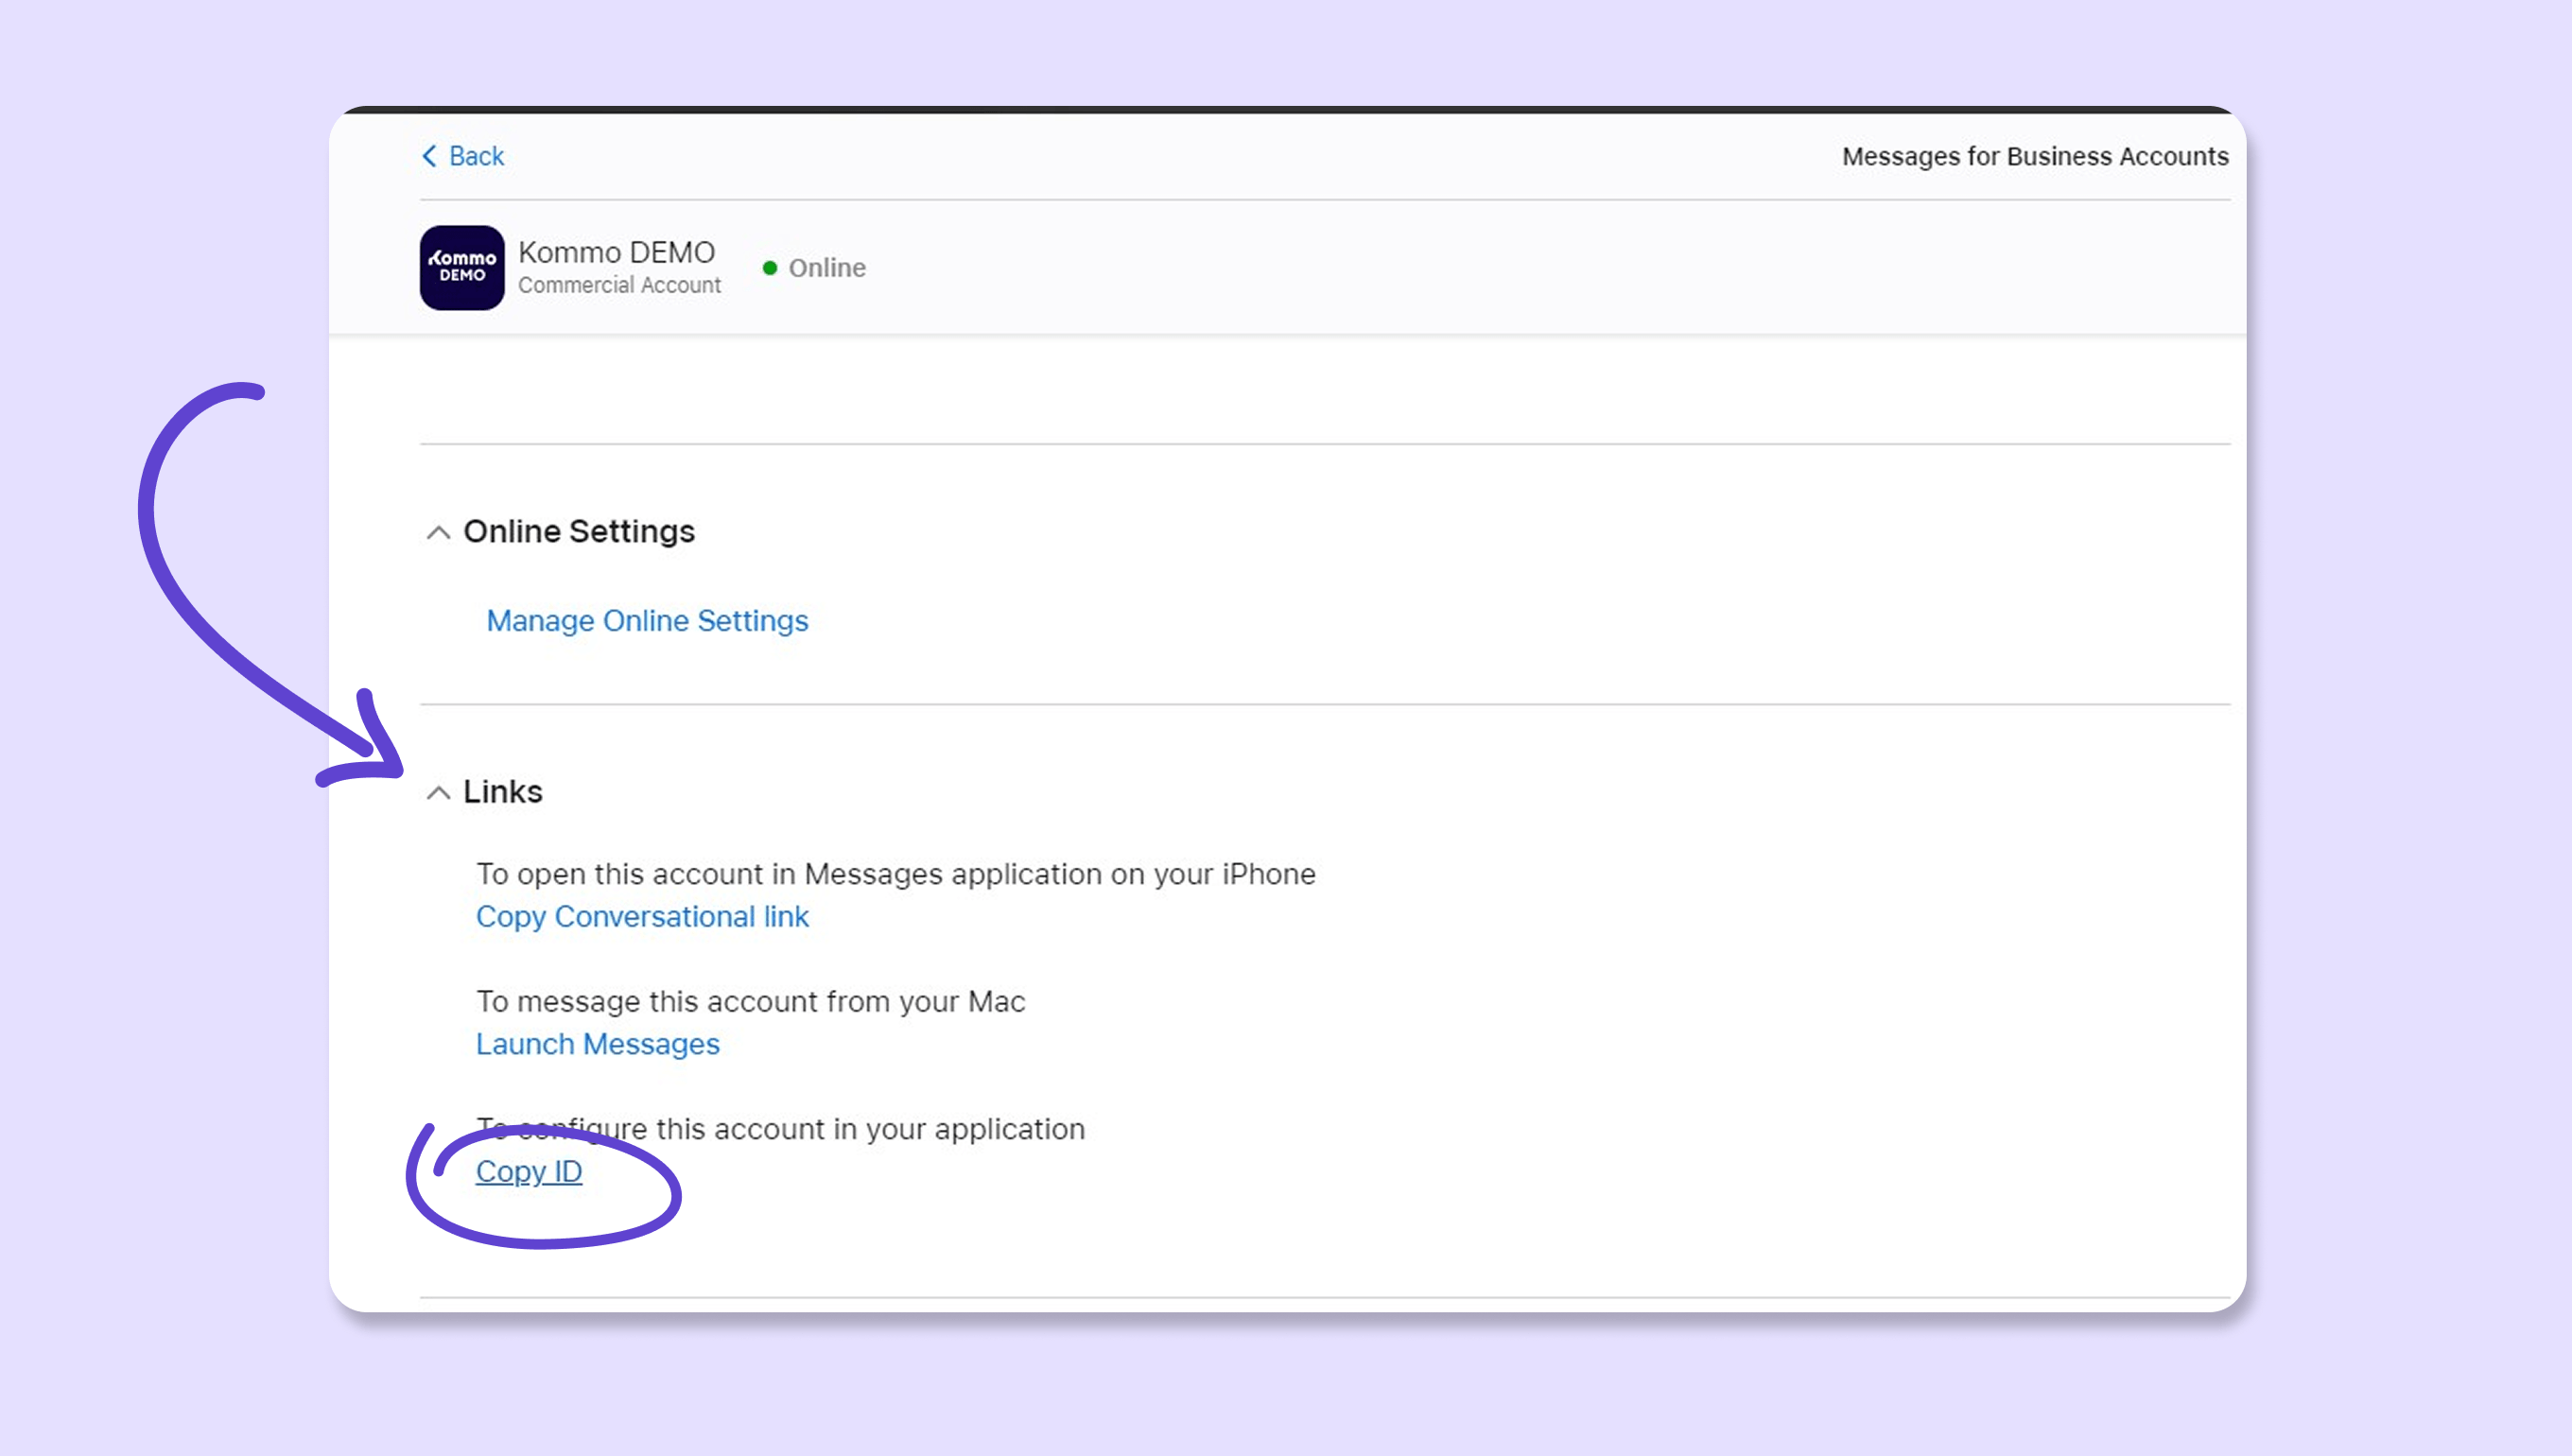Click the Commercial Account subtitle
2572x1456 pixels.
point(619,285)
